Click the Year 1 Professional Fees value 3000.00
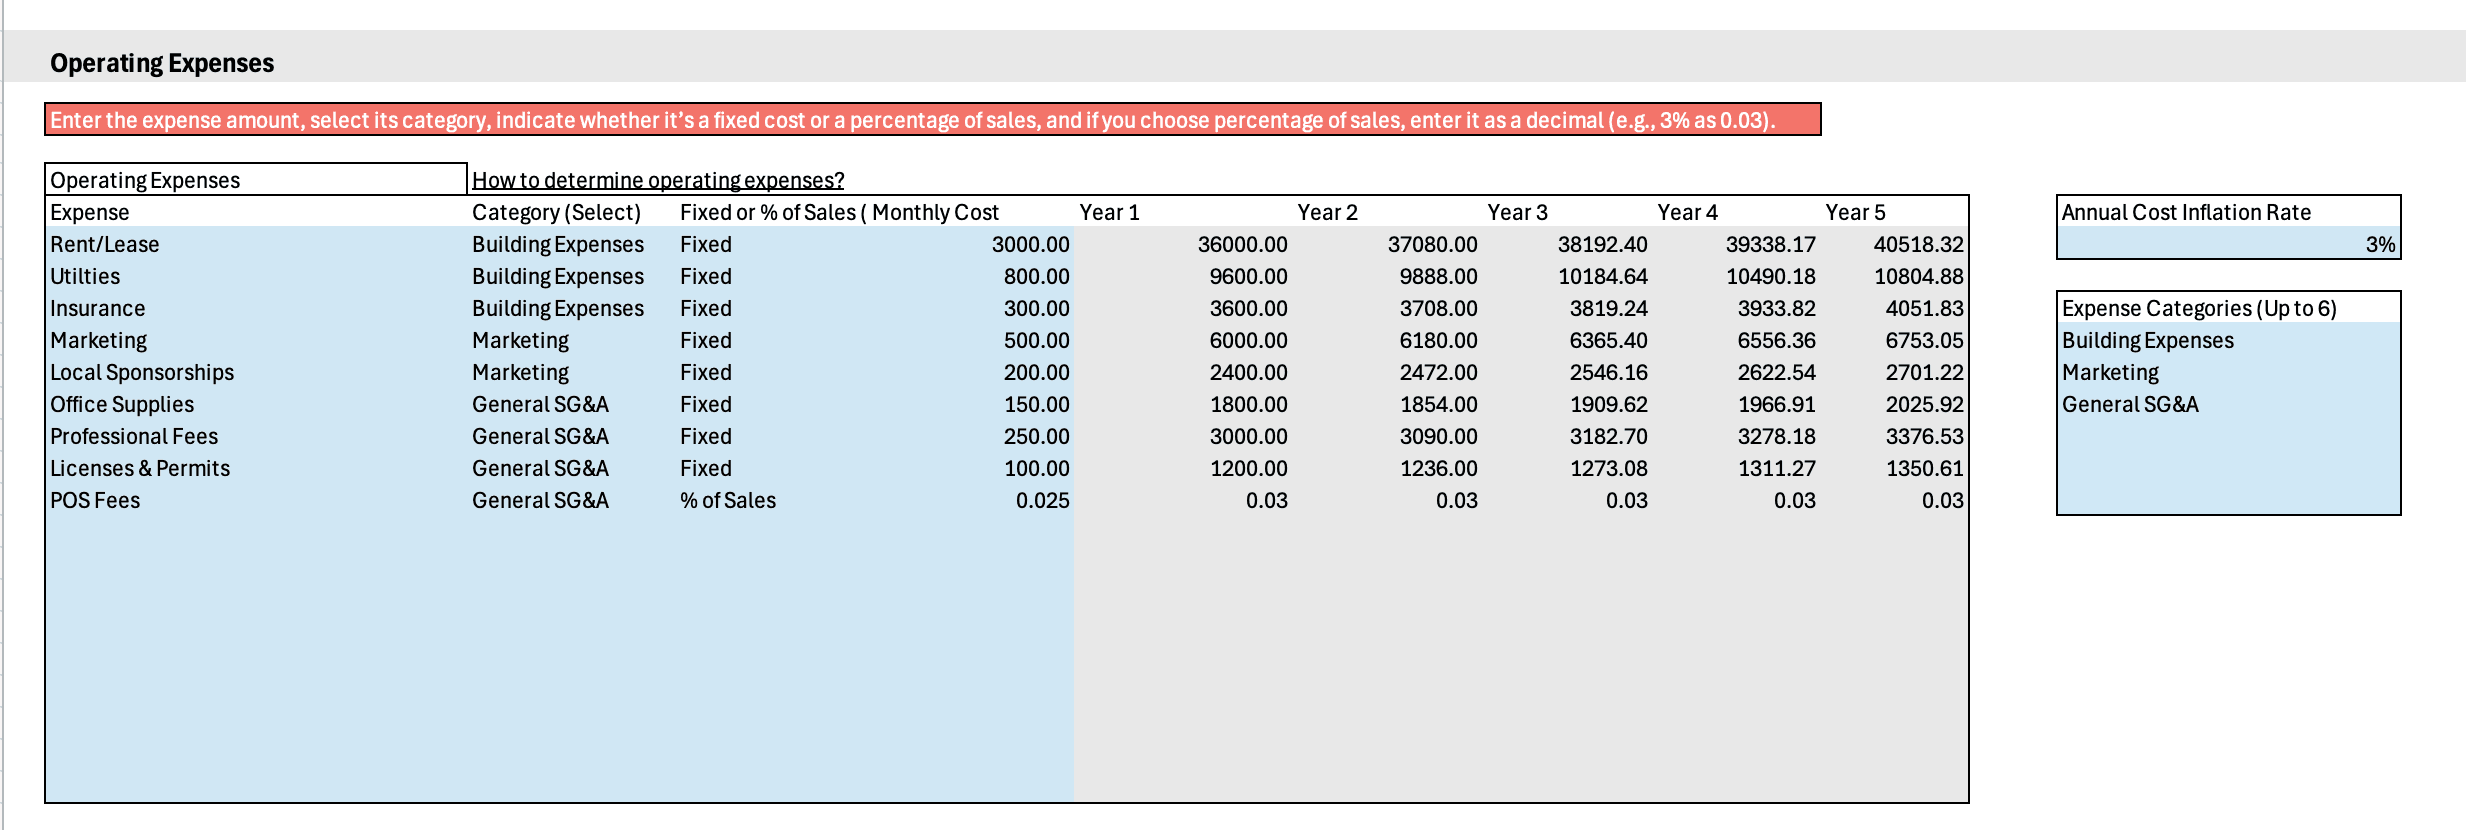Screen dimensions: 2482x830 point(1247,436)
